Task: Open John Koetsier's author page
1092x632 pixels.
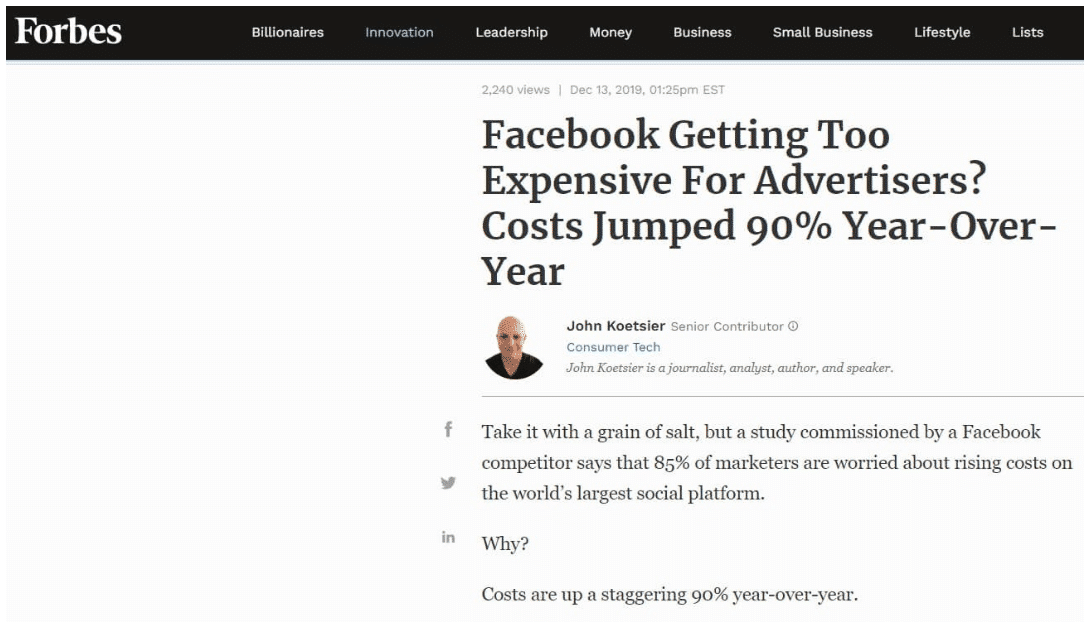Action: coord(616,325)
